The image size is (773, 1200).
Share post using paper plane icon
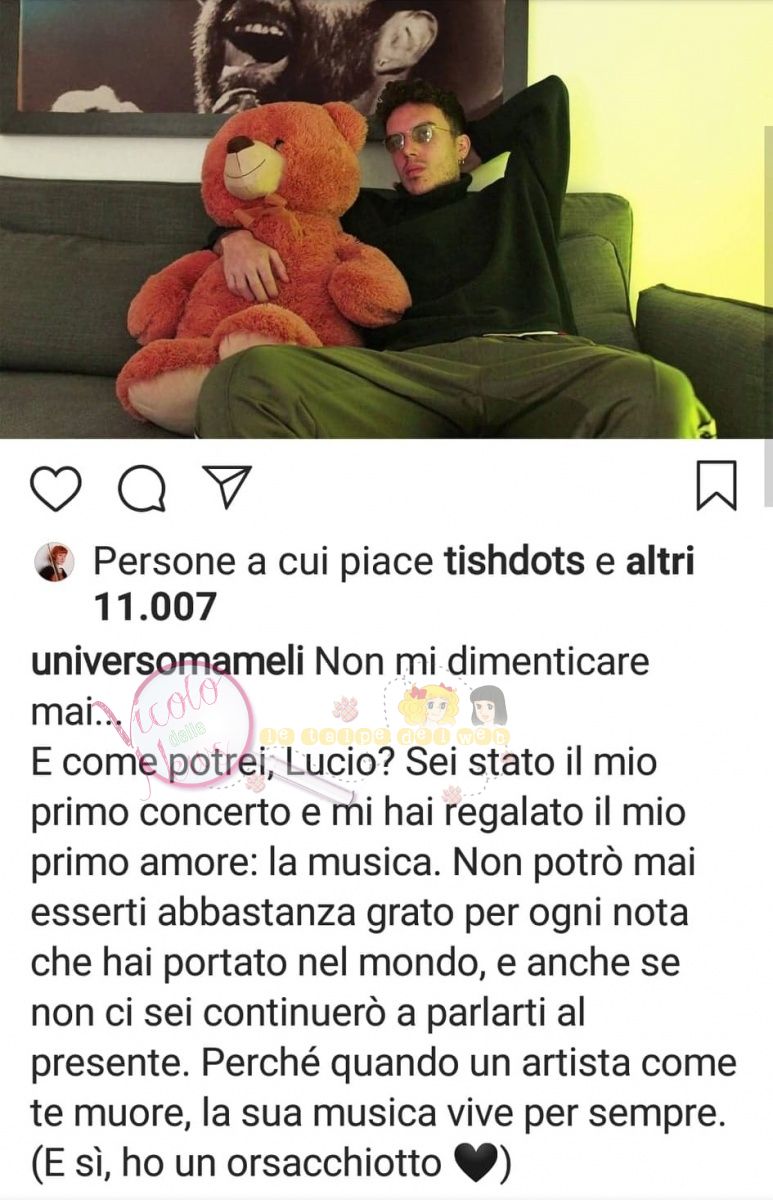[x=226, y=486]
